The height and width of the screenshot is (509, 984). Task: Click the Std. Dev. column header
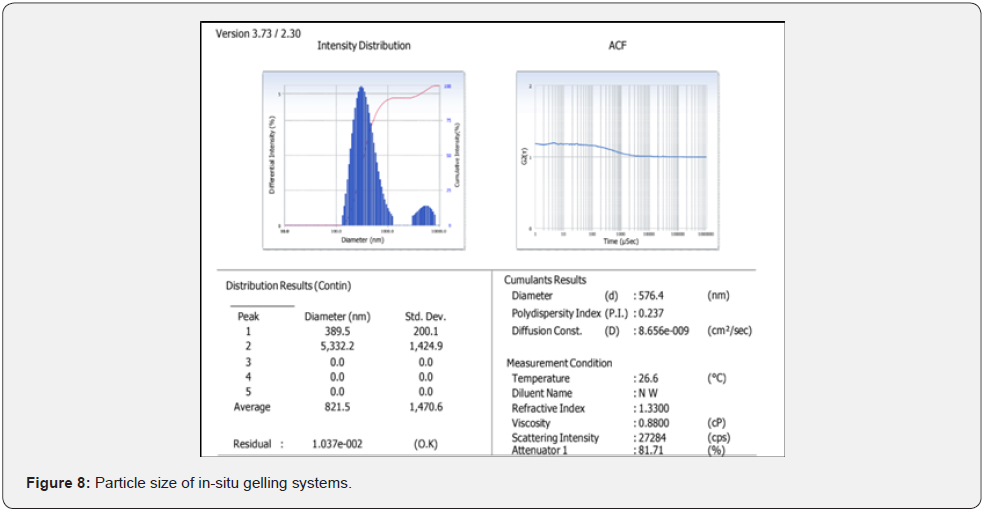coord(425,316)
